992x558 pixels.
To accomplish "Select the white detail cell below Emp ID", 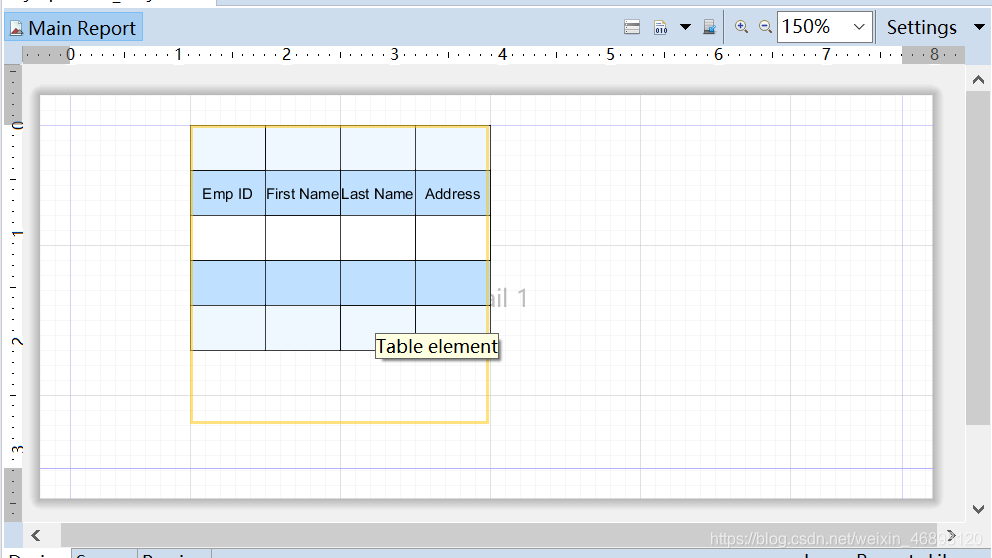I will click(228, 239).
